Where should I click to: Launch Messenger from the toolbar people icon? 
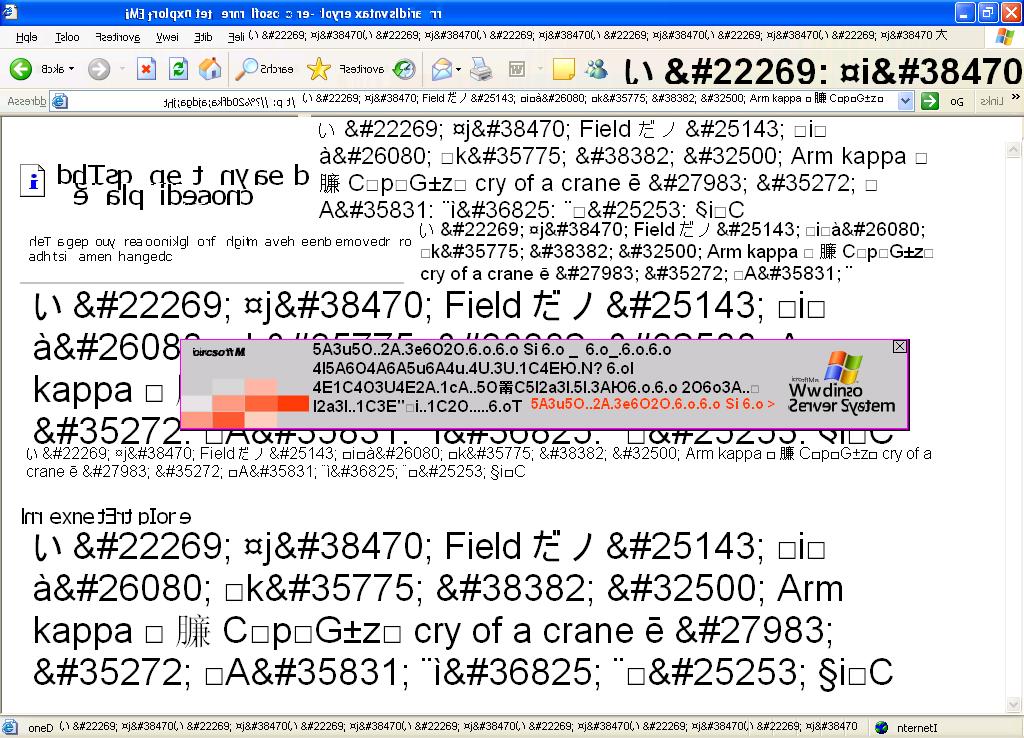tap(597, 69)
